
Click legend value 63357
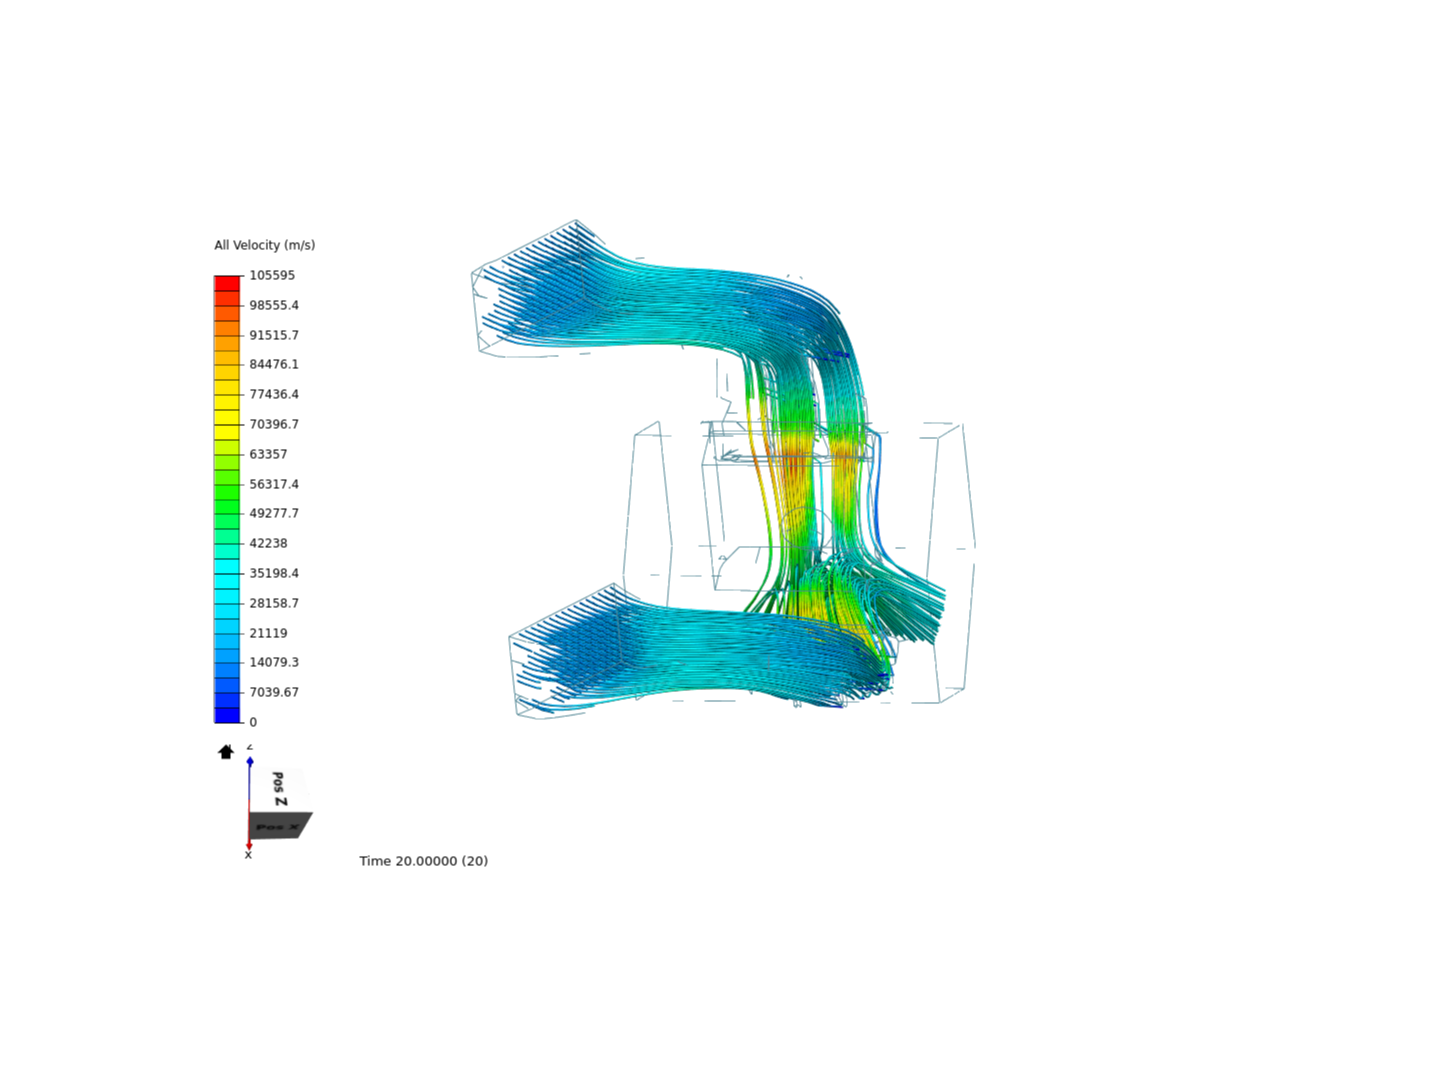click(268, 454)
